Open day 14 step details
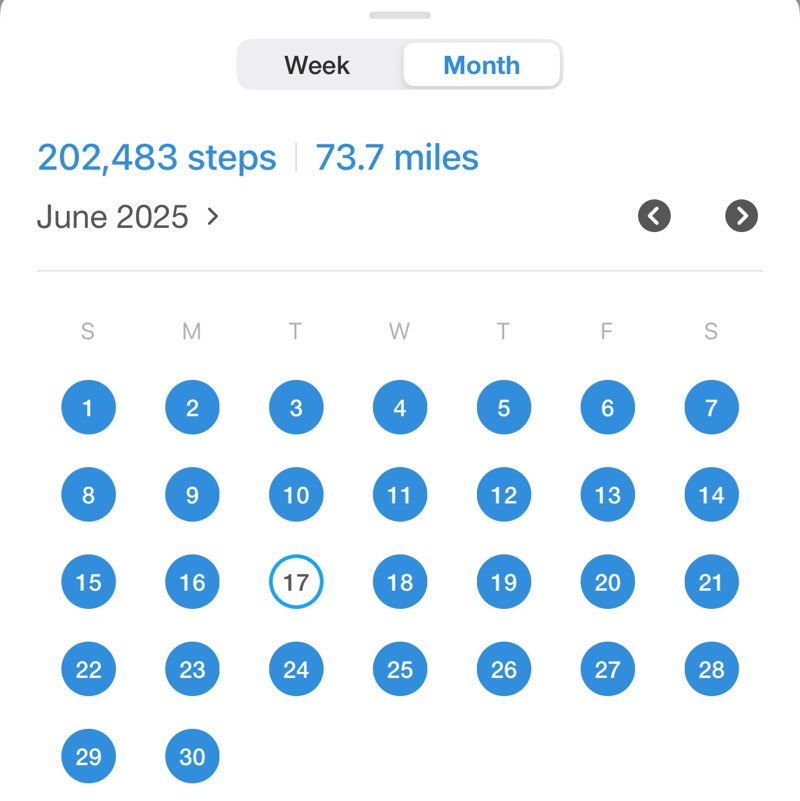 (711, 495)
